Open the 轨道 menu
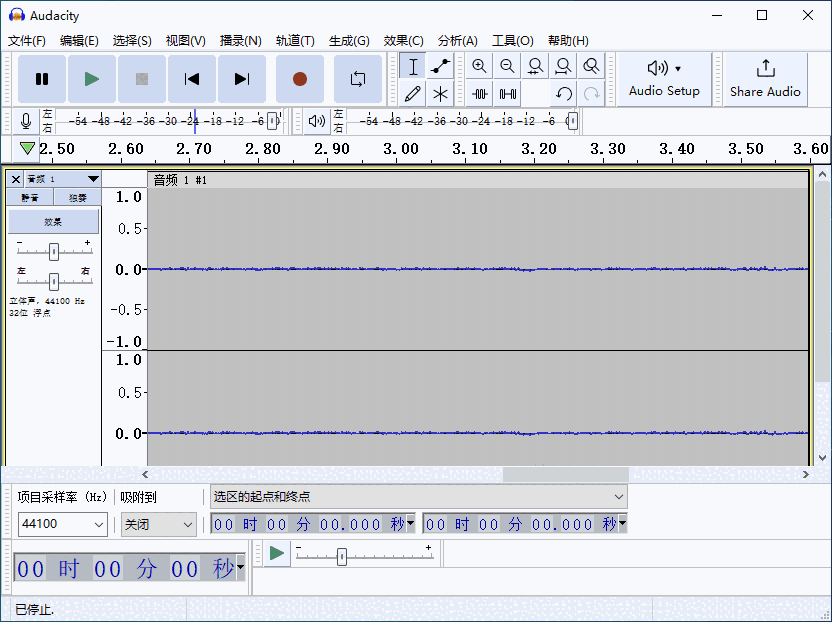Screen dimensions: 832x622 (295, 40)
